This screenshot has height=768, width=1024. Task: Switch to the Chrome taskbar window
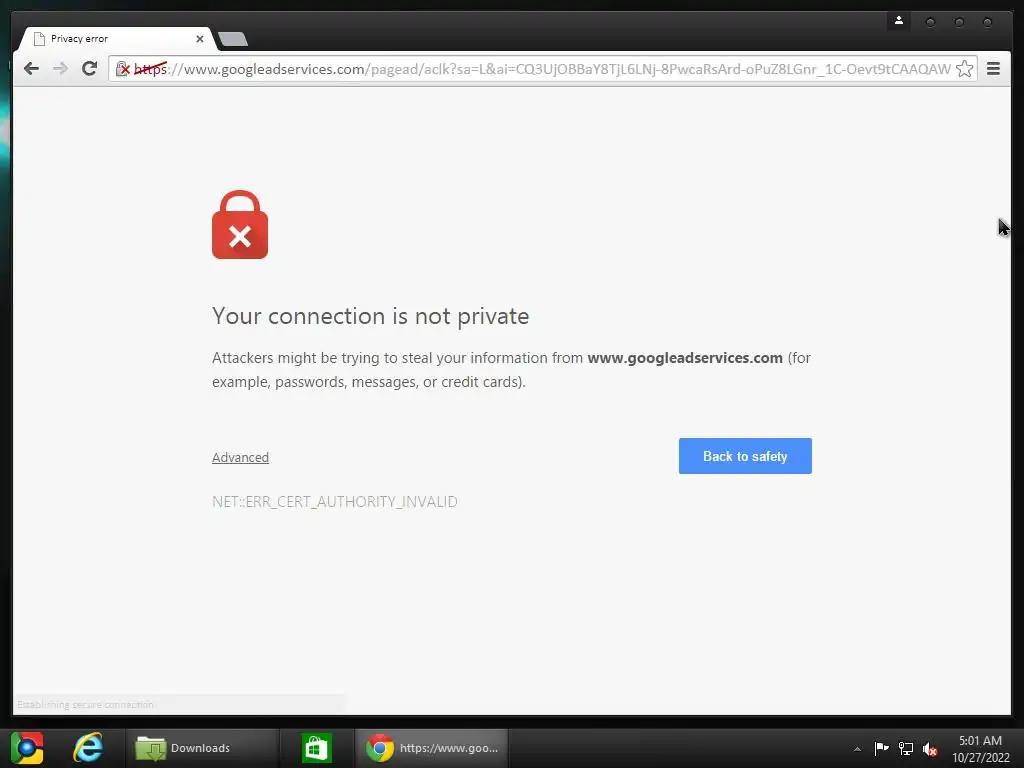pos(432,748)
